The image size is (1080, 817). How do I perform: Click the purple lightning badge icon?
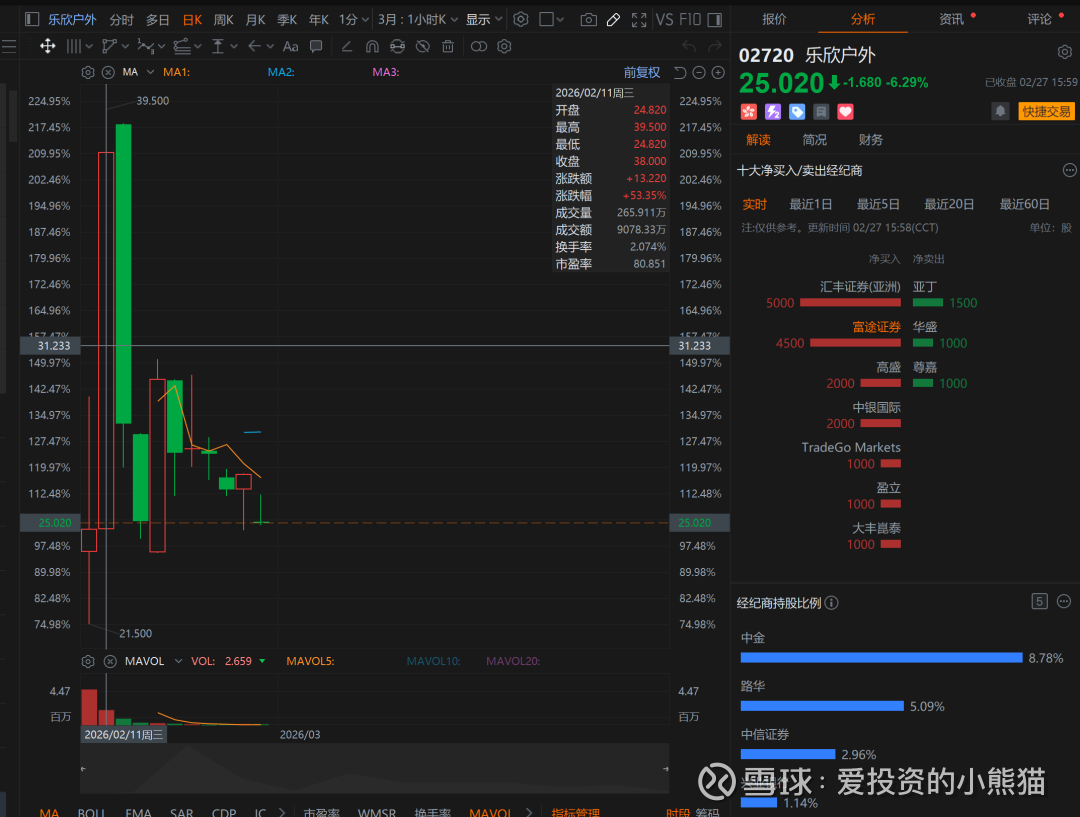773,112
